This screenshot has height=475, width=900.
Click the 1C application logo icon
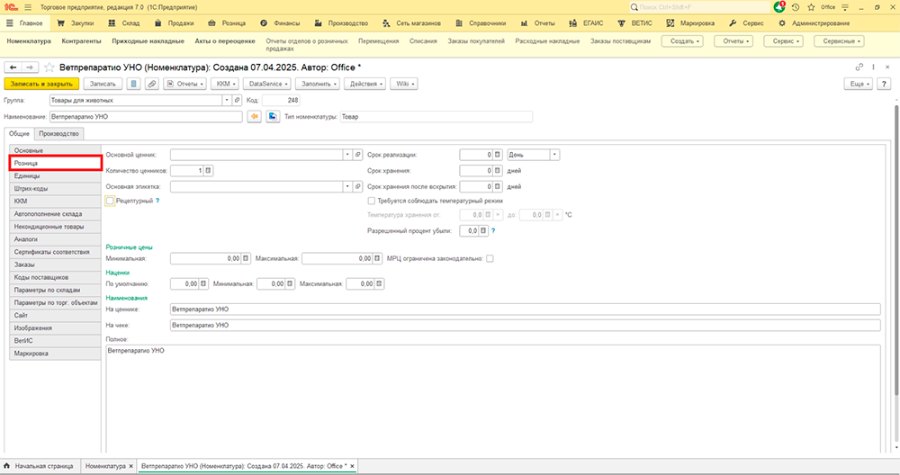(10, 7)
